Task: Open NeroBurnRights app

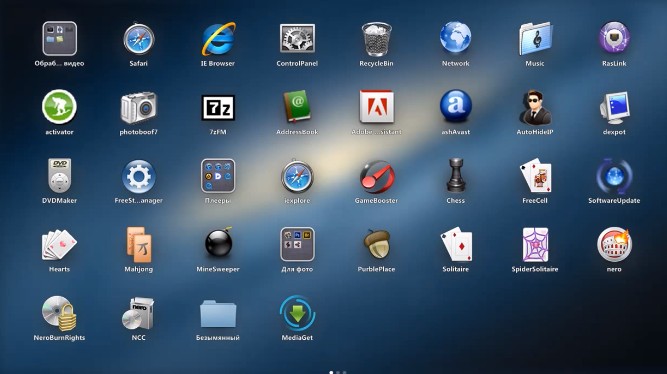Action: click(x=59, y=313)
